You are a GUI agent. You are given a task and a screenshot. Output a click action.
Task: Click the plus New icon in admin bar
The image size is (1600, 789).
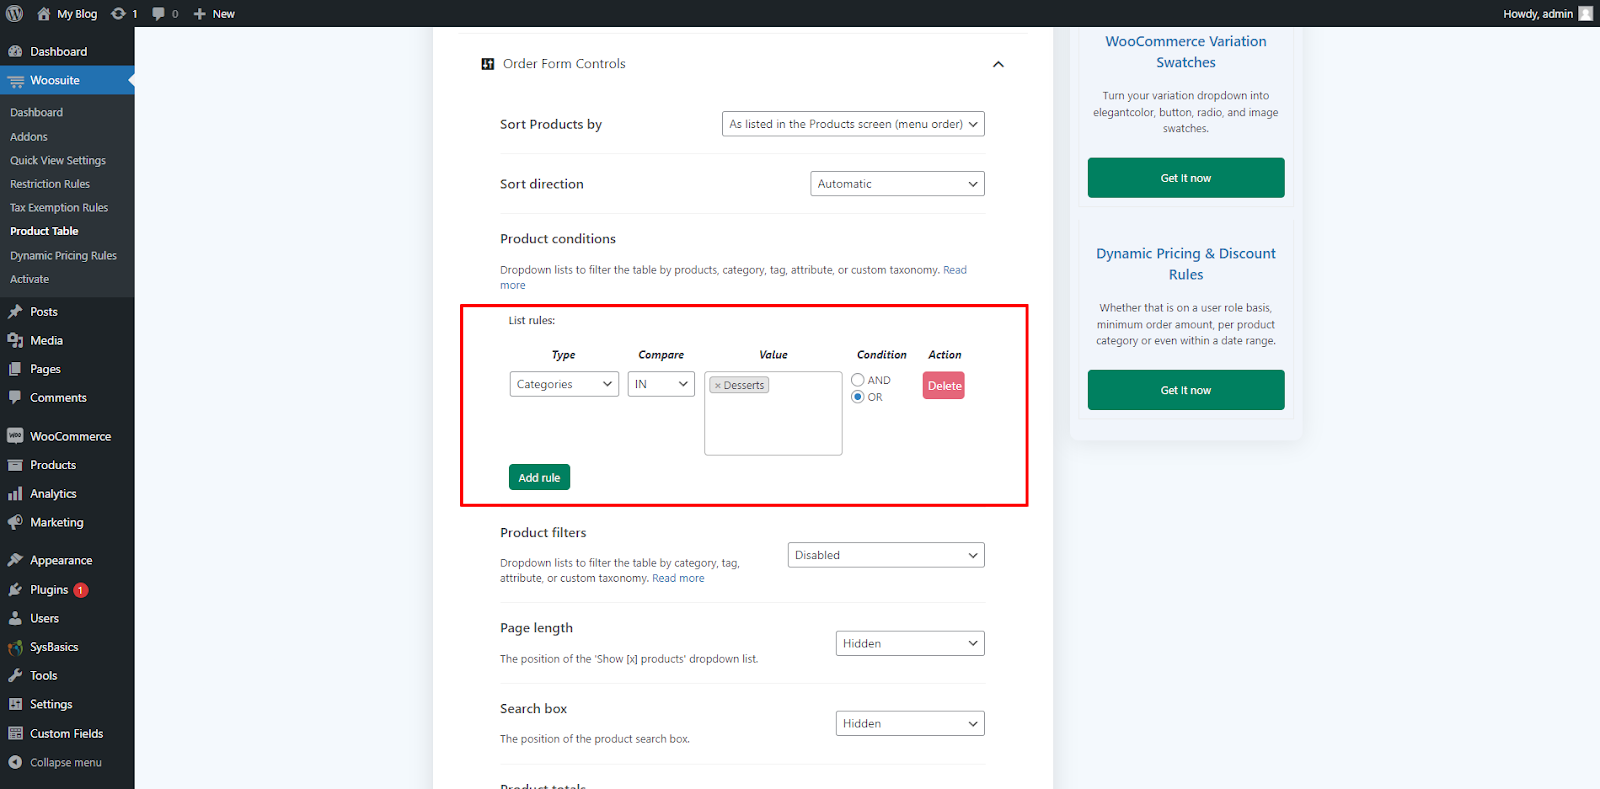tap(199, 14)
